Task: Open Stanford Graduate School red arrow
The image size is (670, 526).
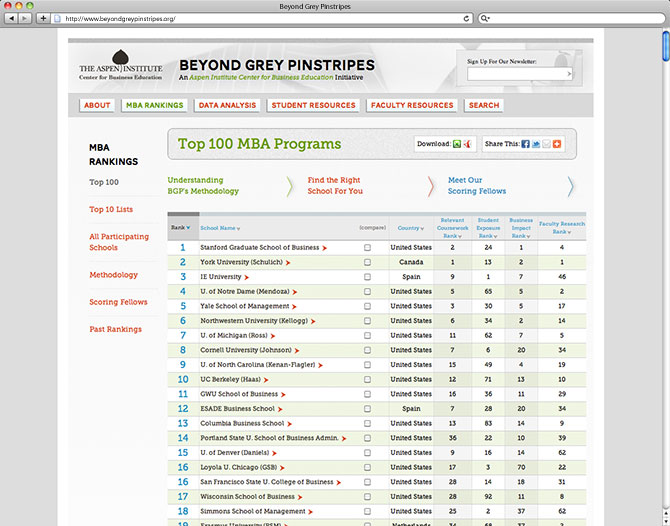Action: coord(324,248)
